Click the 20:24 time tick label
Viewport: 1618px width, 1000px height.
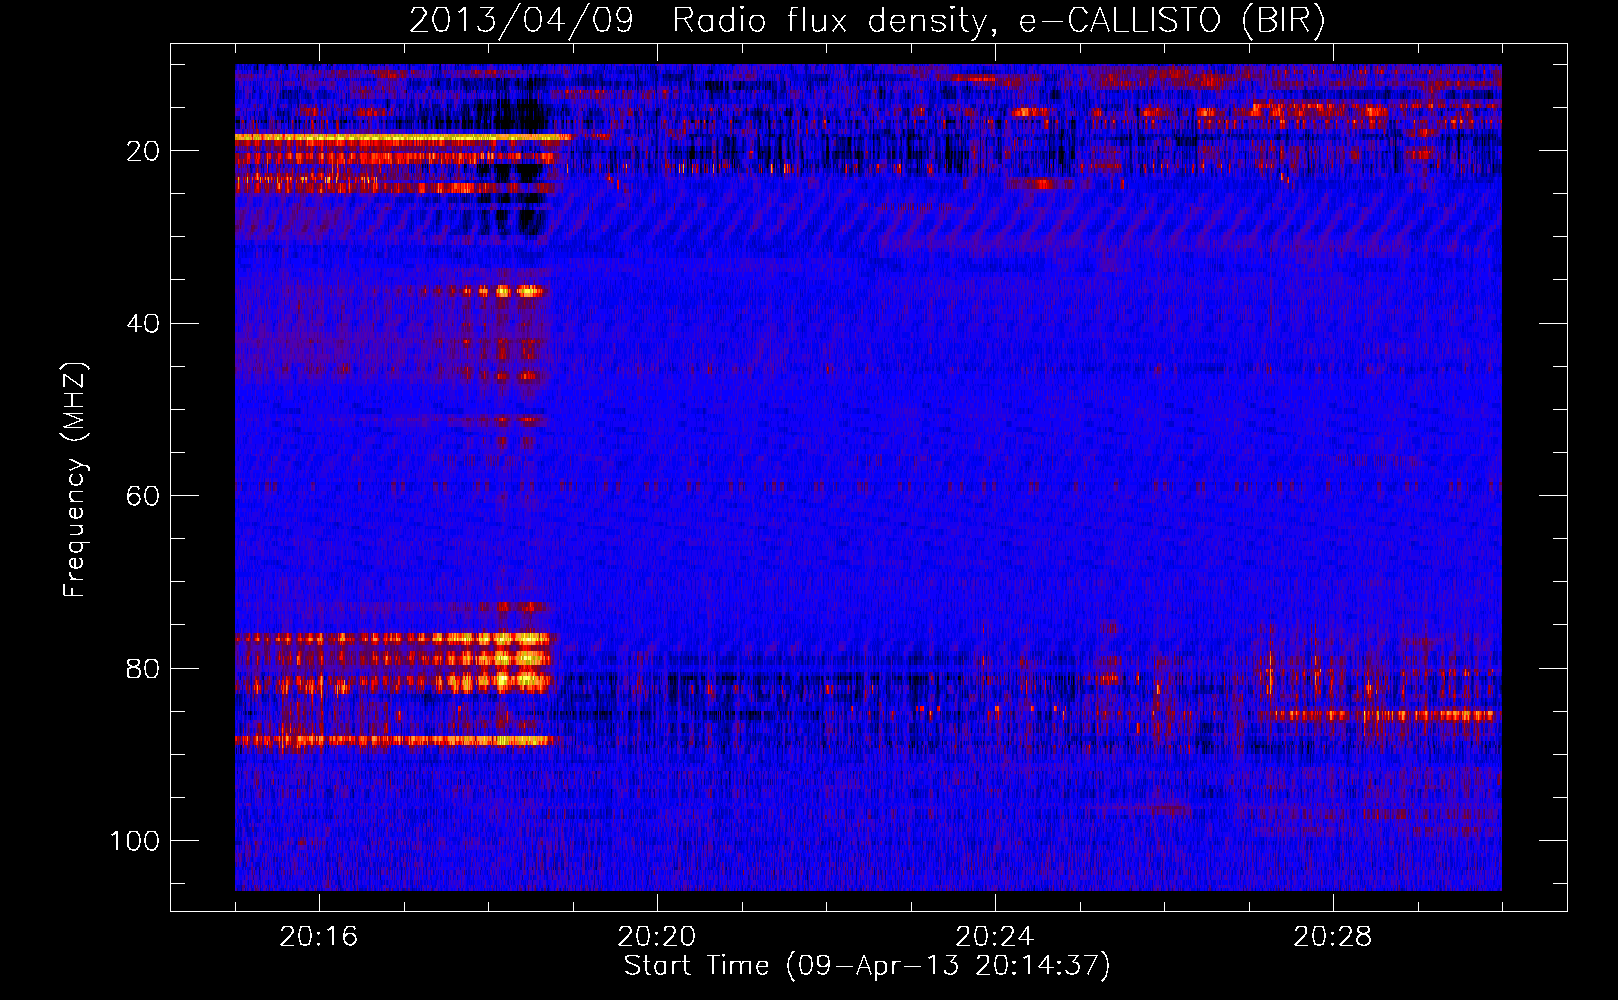[x=995, y=937]
